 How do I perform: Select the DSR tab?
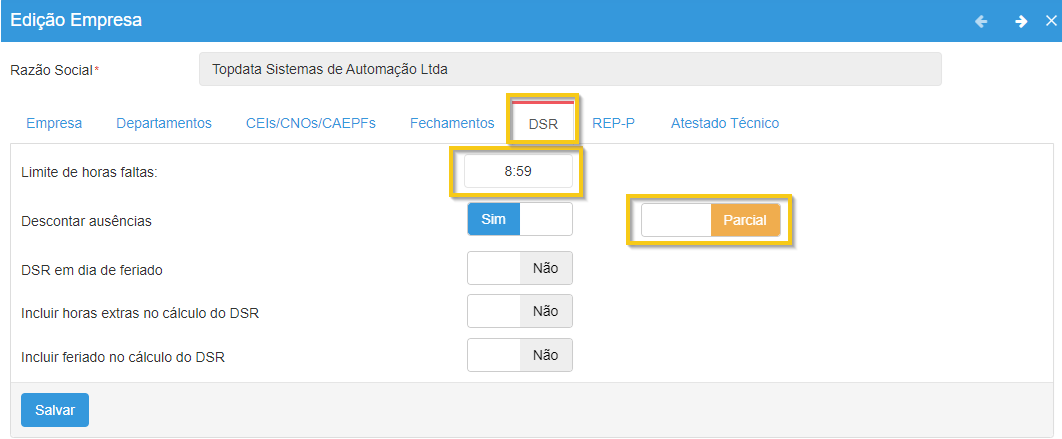(543, 124)
